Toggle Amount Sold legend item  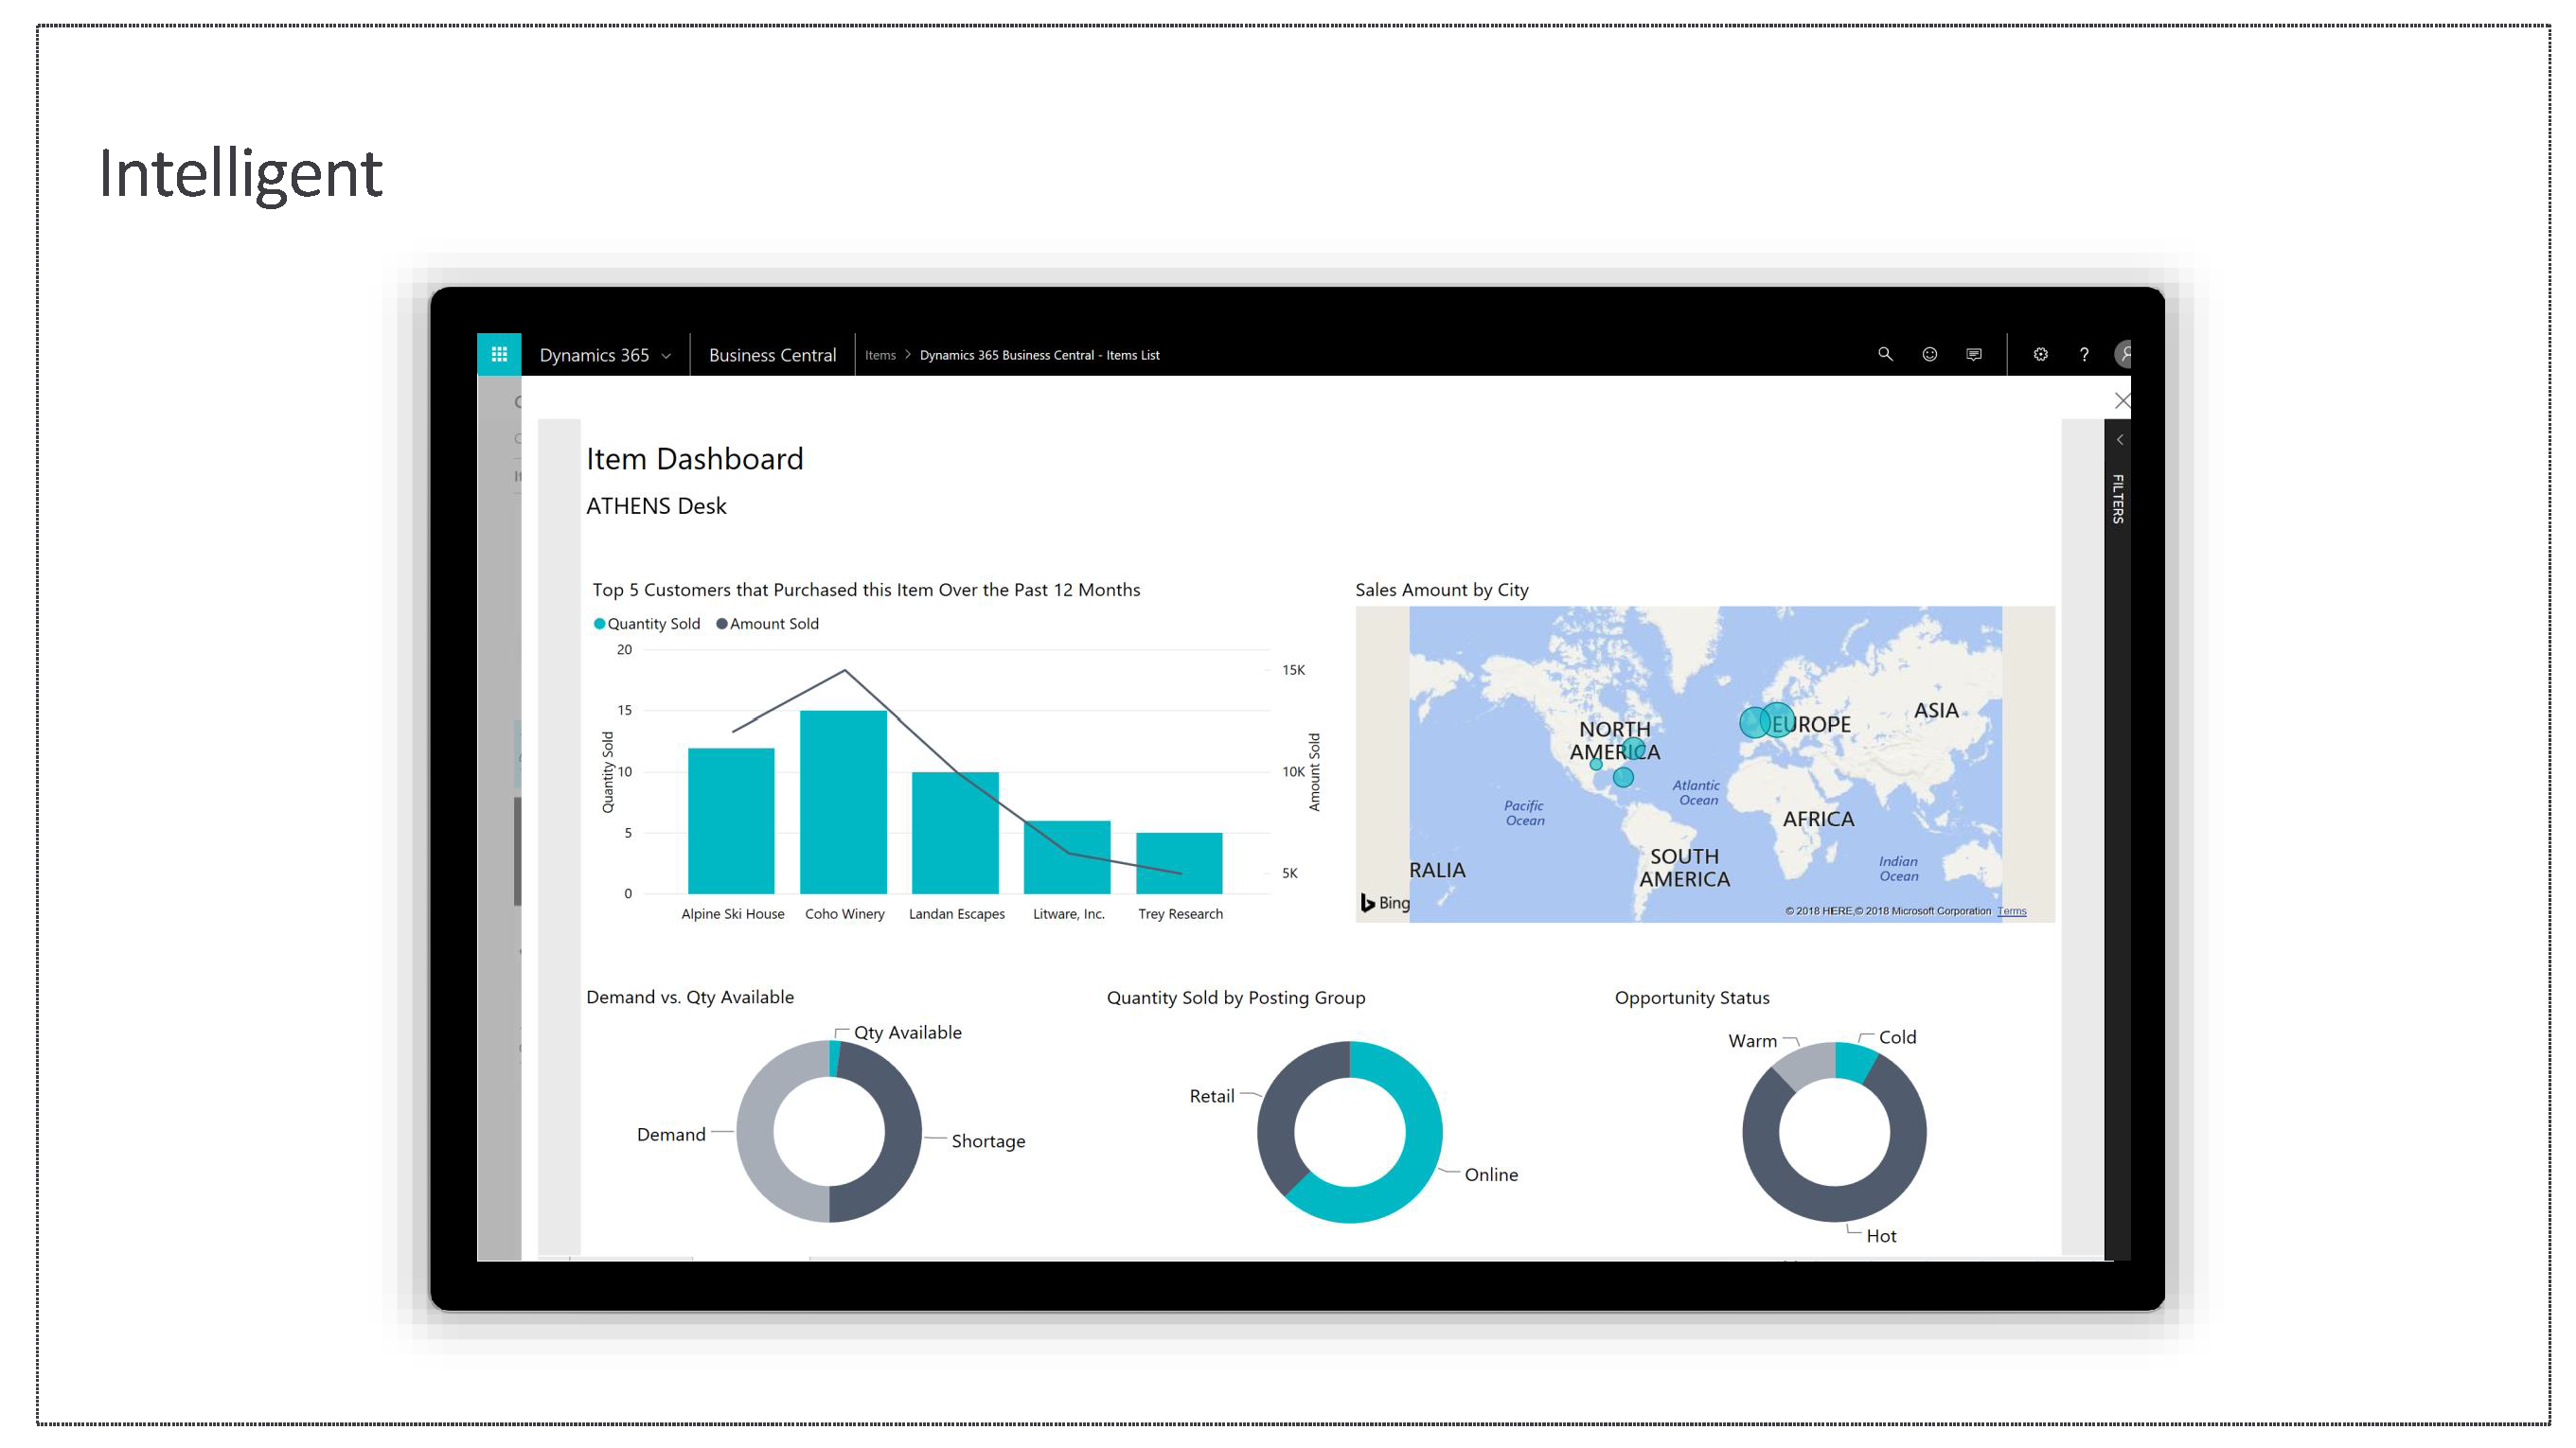(768, 624)
